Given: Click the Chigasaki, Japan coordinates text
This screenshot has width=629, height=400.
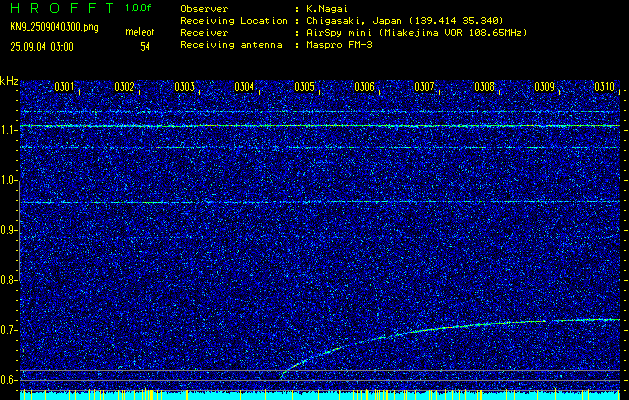Looking at the screenshot, I should [405, 21].
